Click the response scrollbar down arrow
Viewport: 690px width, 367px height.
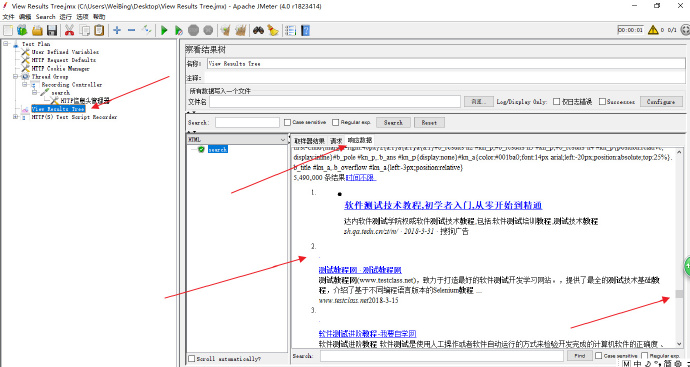coord(679,344)
